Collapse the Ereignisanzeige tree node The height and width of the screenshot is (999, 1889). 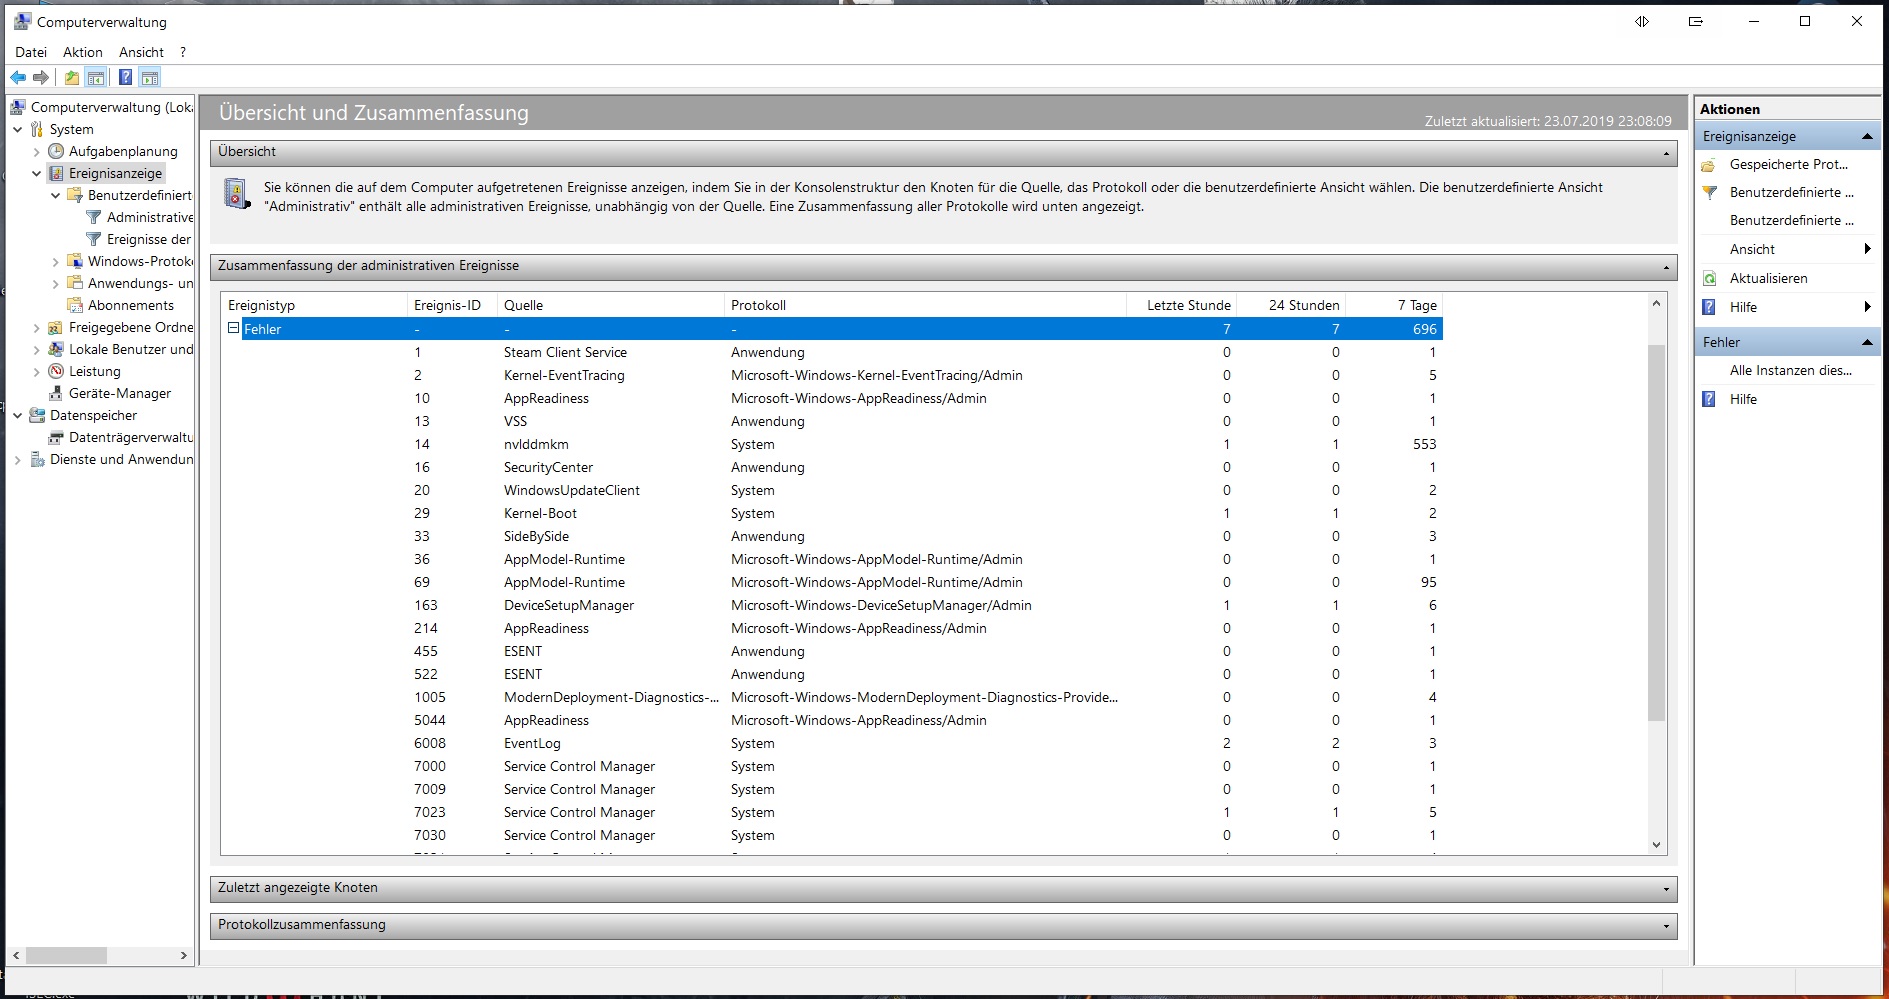[x=37, y=173]
